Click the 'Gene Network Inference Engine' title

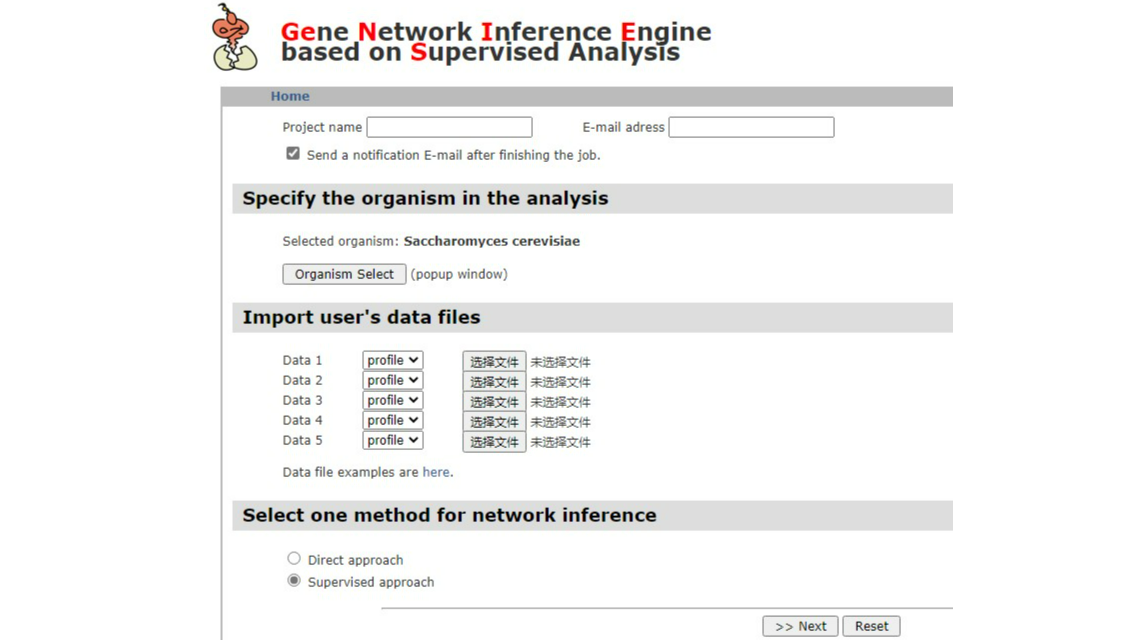[496, 31]
